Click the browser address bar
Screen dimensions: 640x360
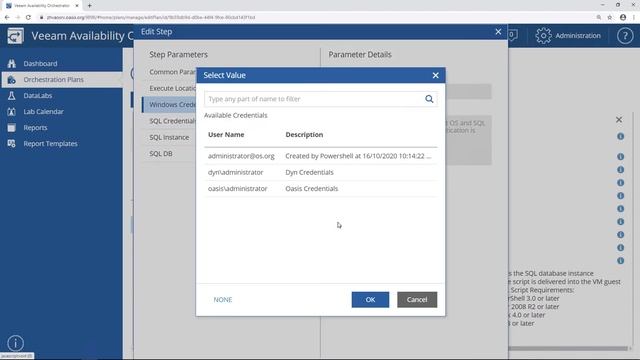click(314, 18)
